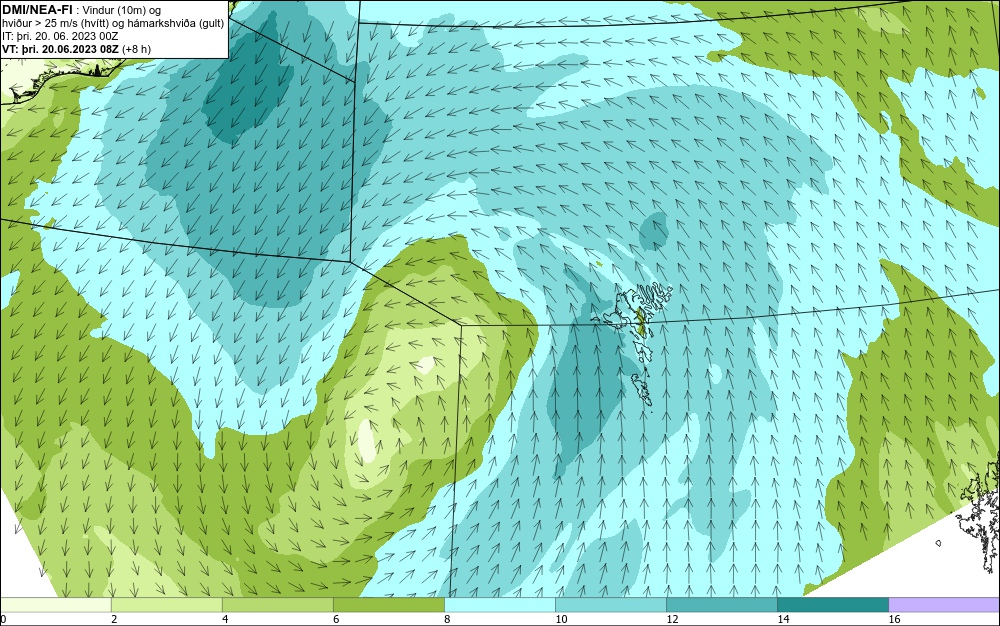Screen dimensions: 1000x626
Task: Click the 'DMI/NEA-FI' model title text
Action: pyautogui.click(x=38, y=9)
